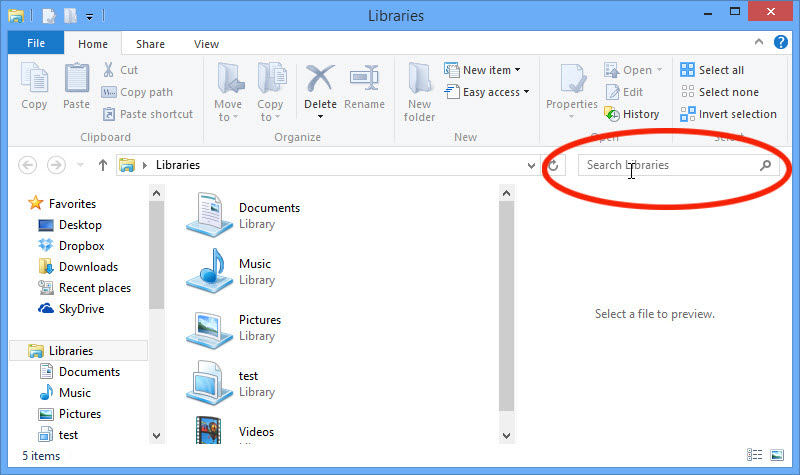800x475 pixels.
Task: Click Select none in ribbon
Action: click(719, 92)
